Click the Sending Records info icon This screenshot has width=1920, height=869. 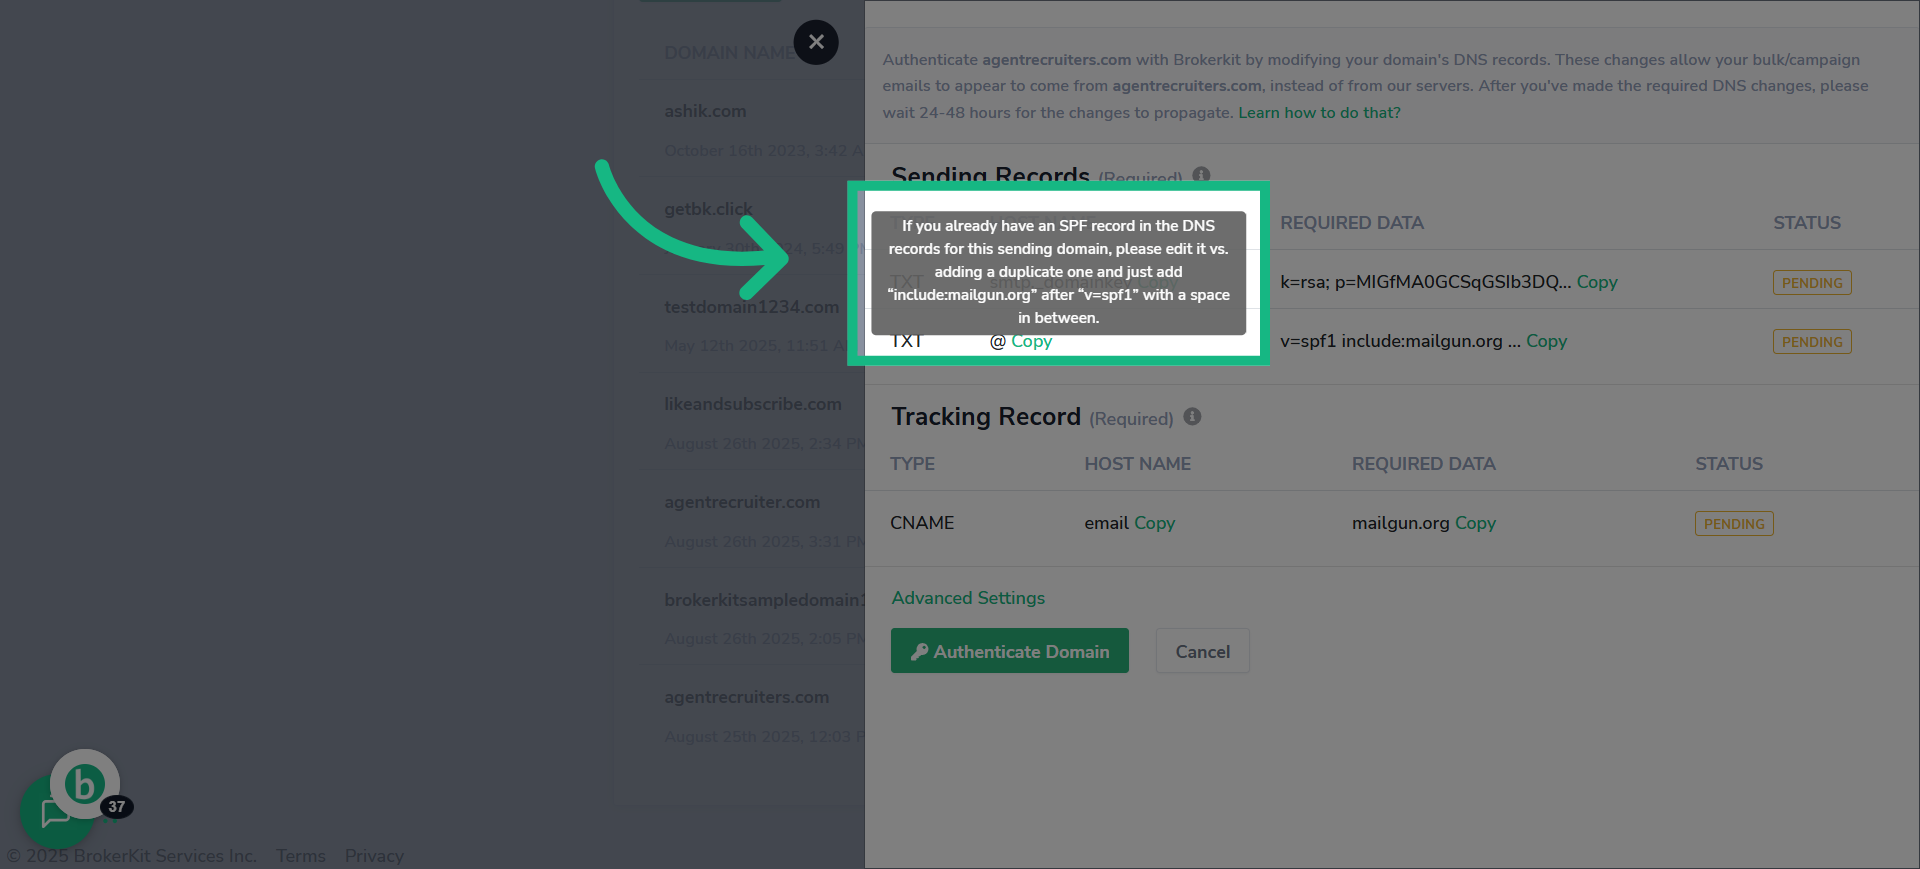[x=1201, y=175]
